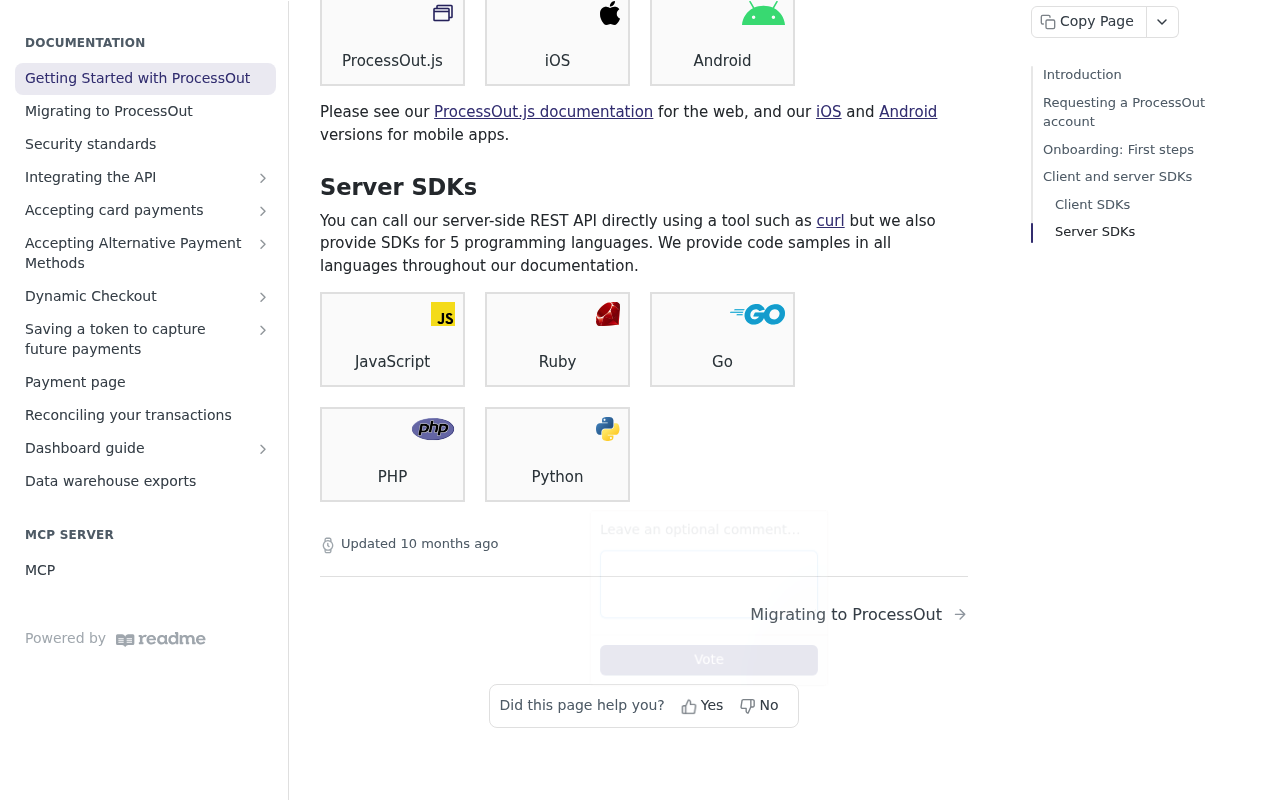The width and height of the screenshot is (1280, 800).
Task: Click the ProcessOut.js window icon
Action: click(x=443, y=13)
